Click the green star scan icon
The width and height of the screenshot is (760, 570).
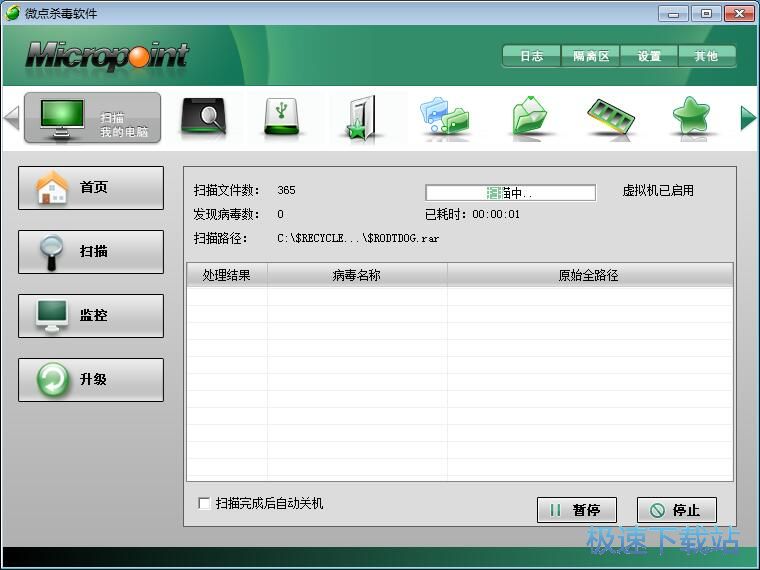tap(691, 118)
